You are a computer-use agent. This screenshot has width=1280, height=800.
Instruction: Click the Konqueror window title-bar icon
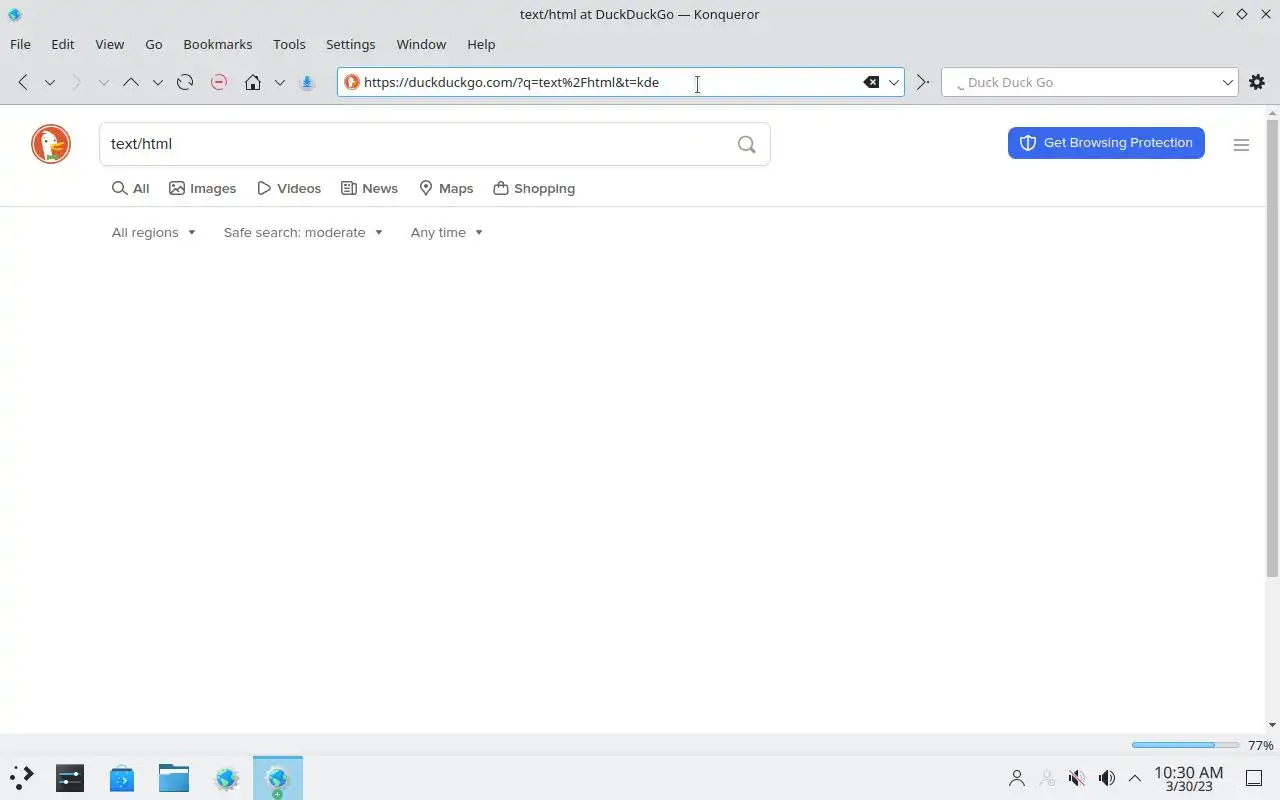pyautogui.click(x=14, y=14)
